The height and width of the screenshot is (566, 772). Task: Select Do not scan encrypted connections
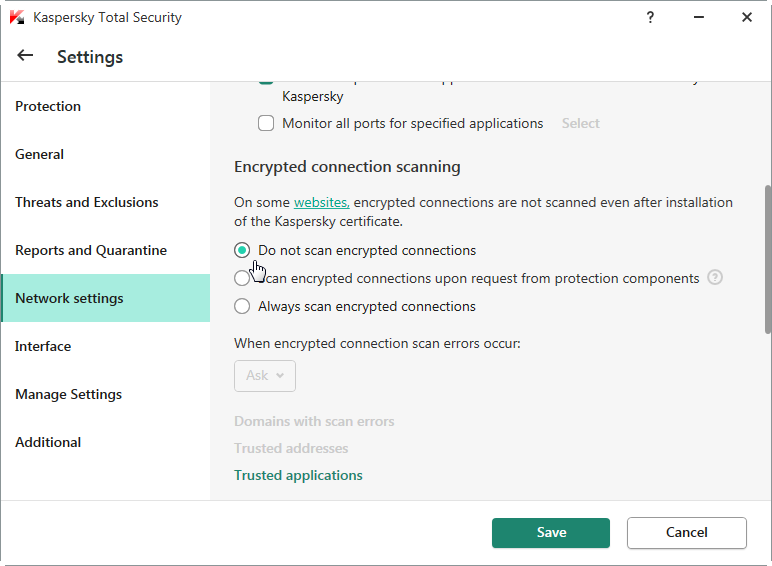(242, 250)
